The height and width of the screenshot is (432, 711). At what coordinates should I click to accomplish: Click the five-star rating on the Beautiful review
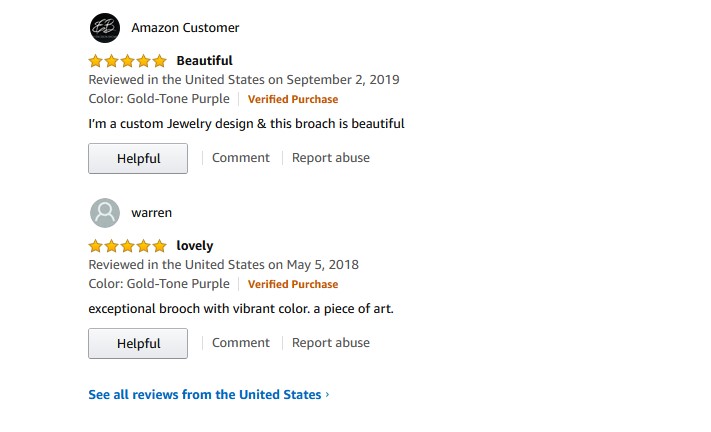[x=127, y=61]
